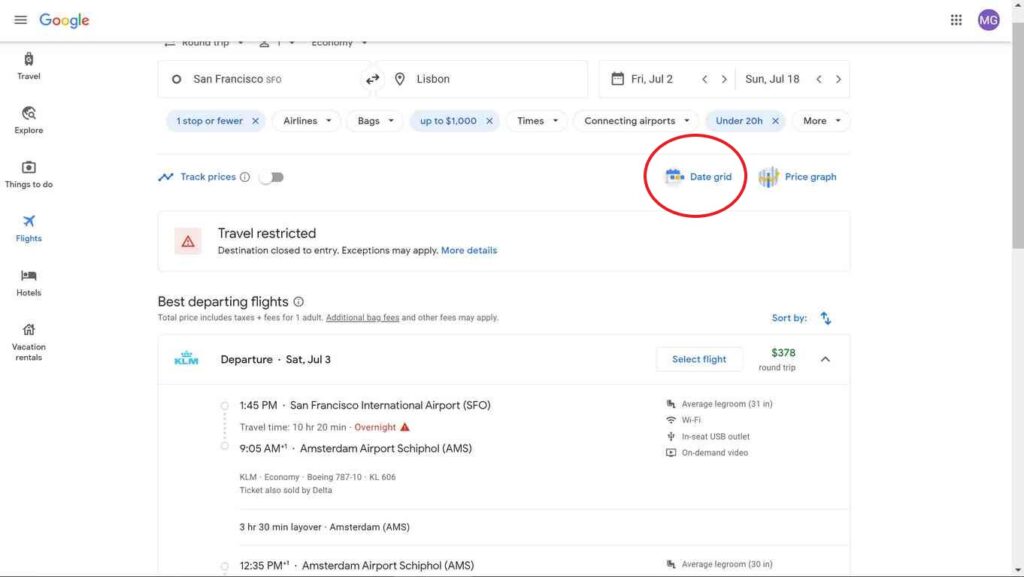The image size is (1024, 577).
Task: Open the 1 stop or fewer filter
Action: point(209,121)
